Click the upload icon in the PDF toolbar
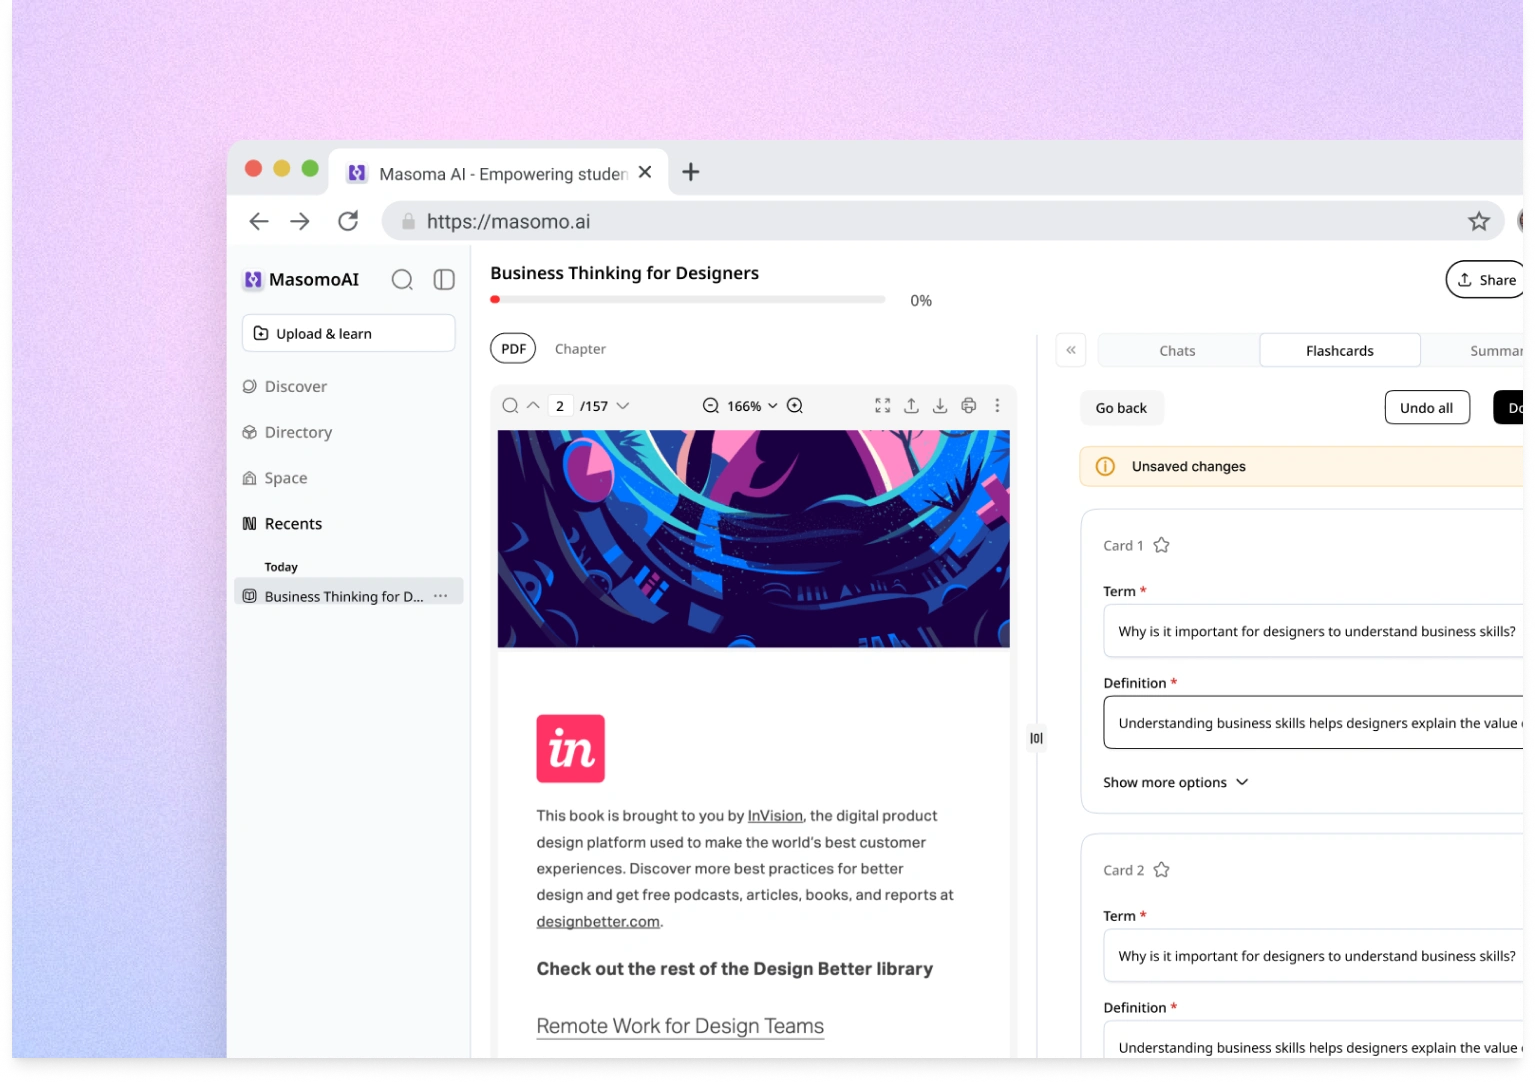The image size is (1535, 1082). tap(911, 406)
